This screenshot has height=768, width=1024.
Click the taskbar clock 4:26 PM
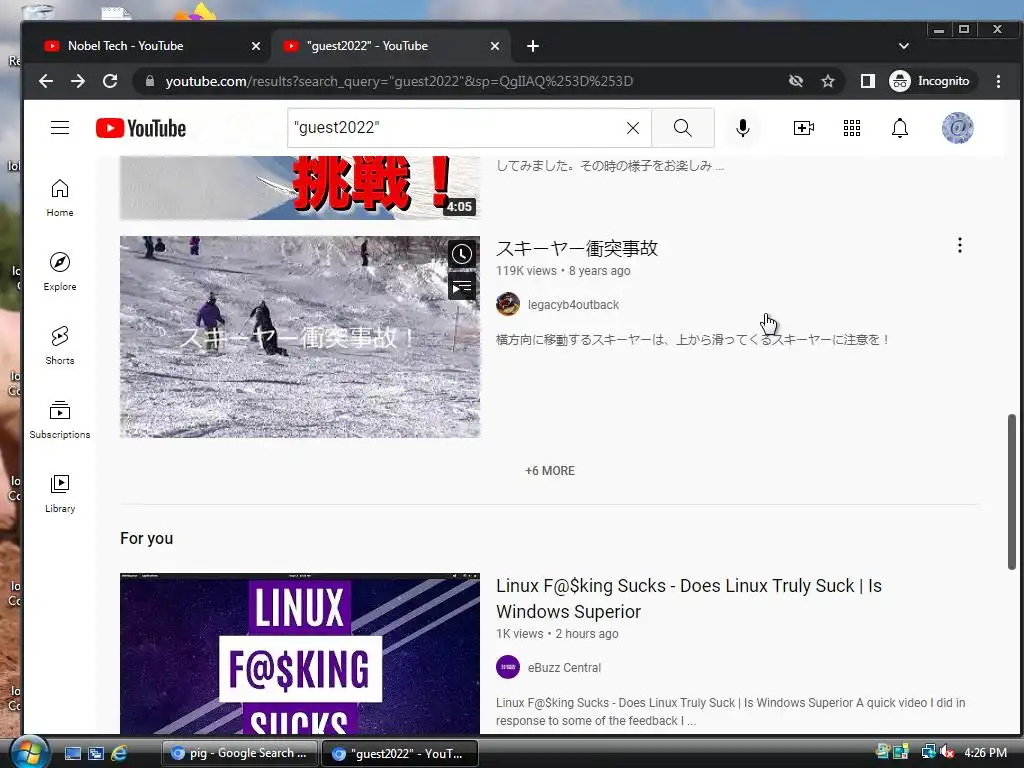point(985,752)
